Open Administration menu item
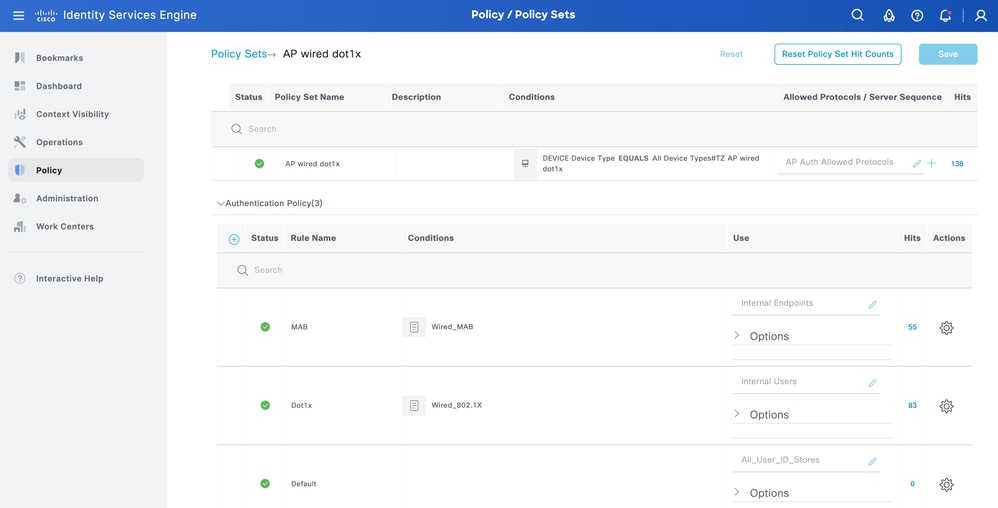 76,198
